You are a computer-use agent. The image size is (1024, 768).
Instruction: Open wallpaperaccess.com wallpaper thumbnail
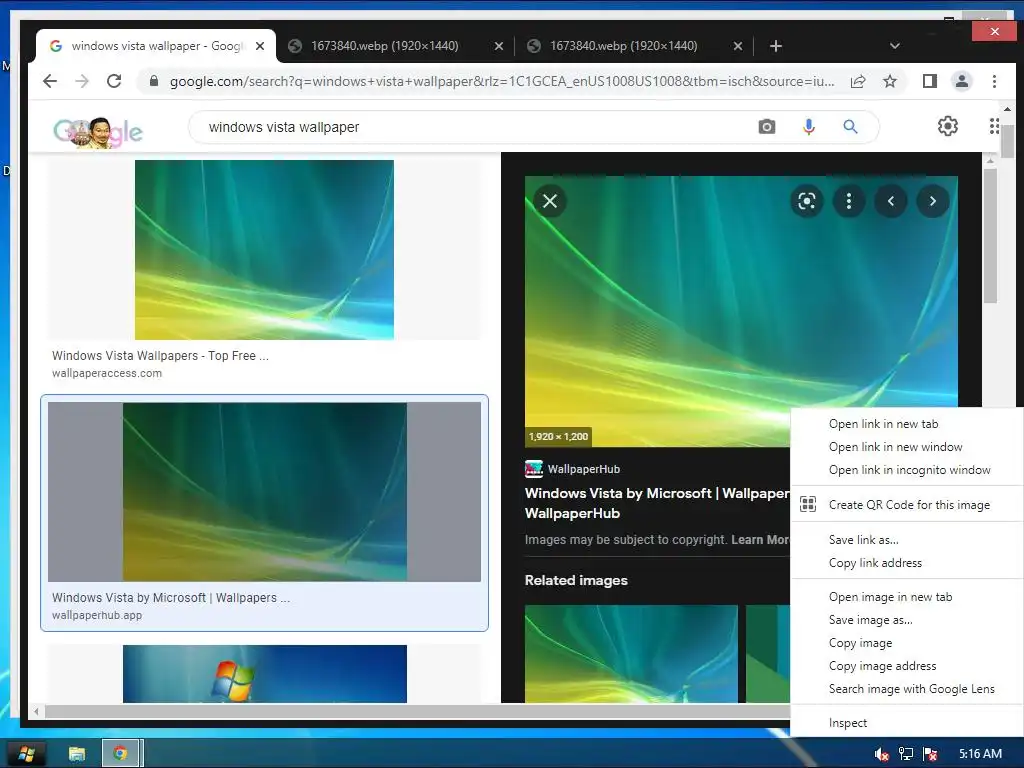(264, 249)
